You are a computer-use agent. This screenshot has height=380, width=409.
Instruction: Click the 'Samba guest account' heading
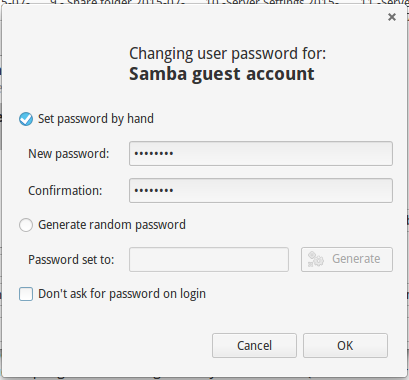point(222,74)
